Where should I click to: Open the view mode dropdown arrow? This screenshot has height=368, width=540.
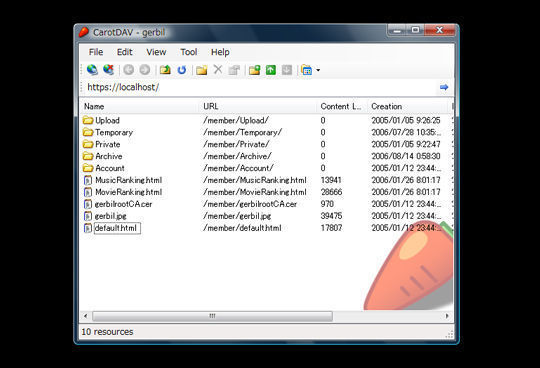pos(318,70)
